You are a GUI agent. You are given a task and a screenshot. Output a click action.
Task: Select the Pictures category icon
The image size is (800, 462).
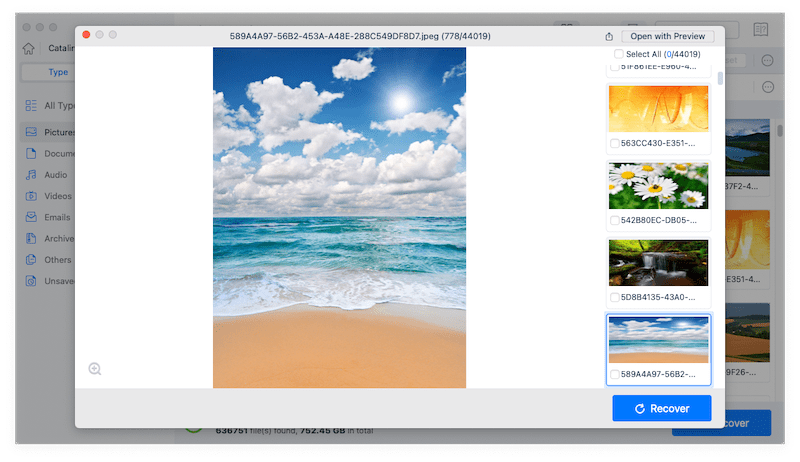click(x=31, y=132)
